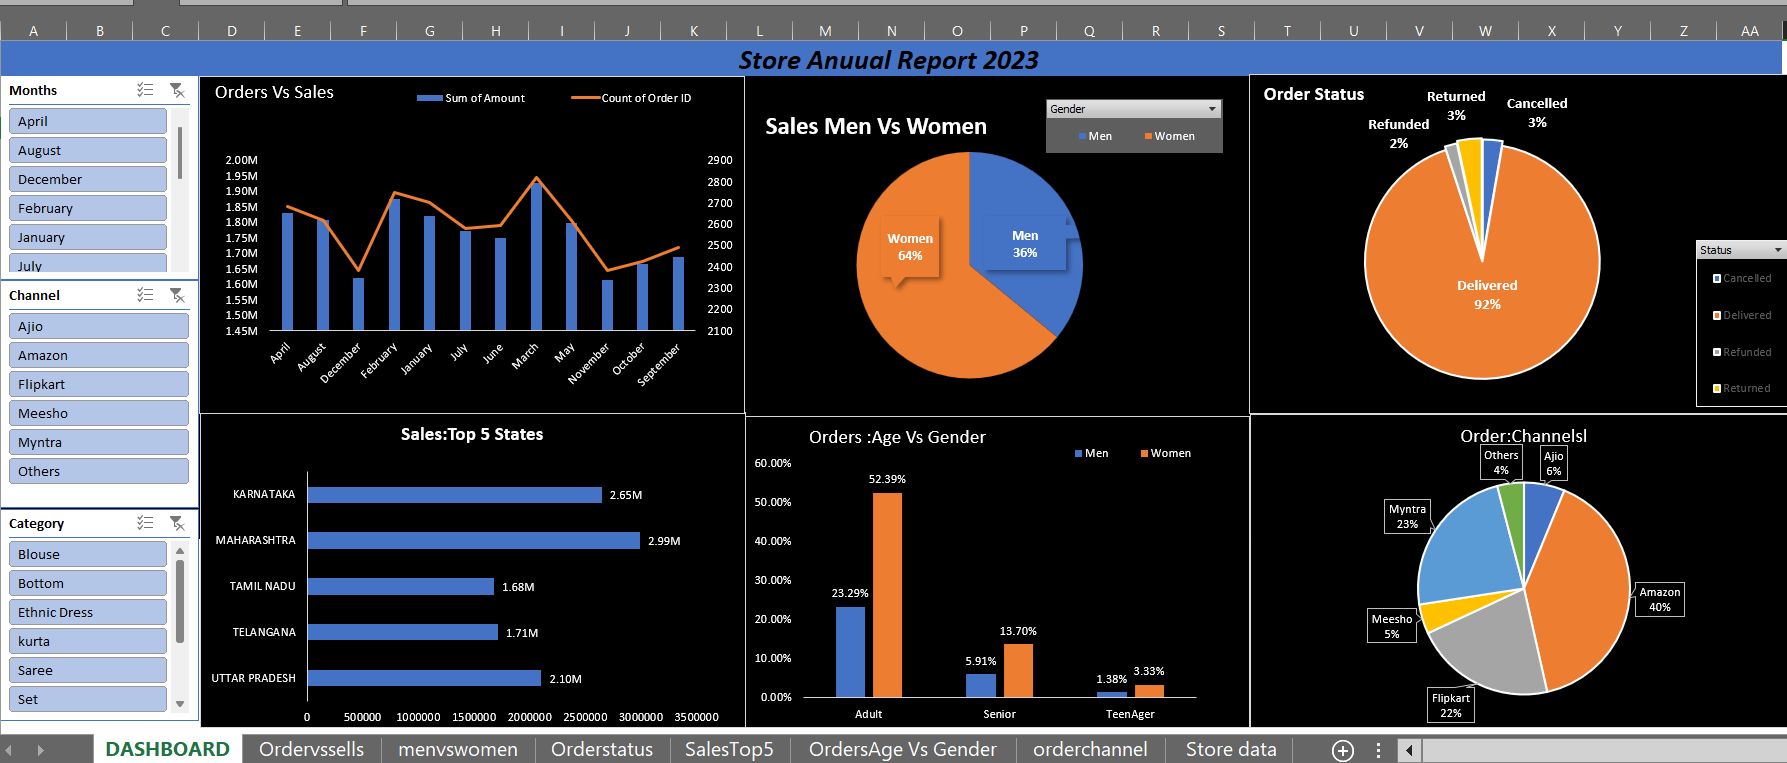1787x763 pixels.
Task: Toggle multi-select in the Months slicer
Action: [x=145, y=90]
